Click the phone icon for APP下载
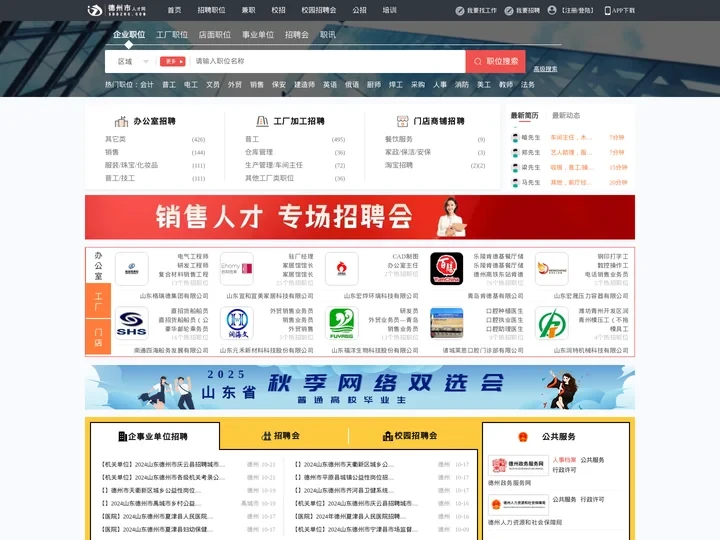The height and width of the screenshot is (540, 720). click(608, 10)
